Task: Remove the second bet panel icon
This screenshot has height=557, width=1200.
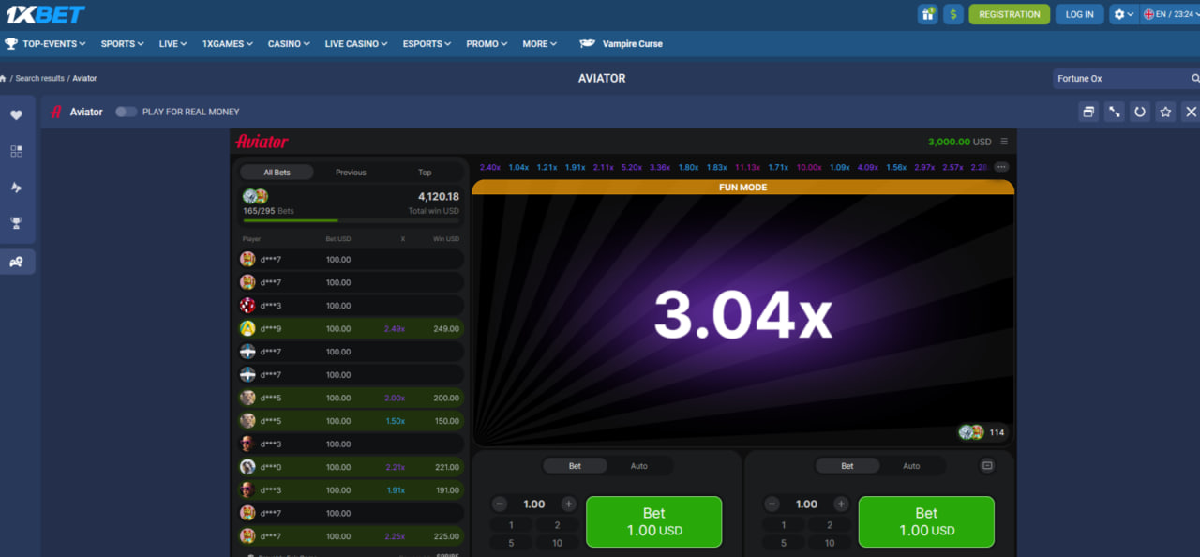Action: (987, 465)
